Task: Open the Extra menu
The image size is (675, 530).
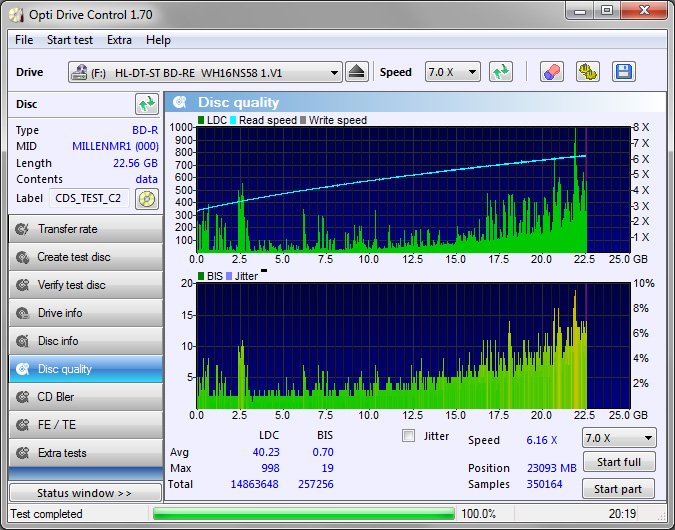Action: [119, 40]
